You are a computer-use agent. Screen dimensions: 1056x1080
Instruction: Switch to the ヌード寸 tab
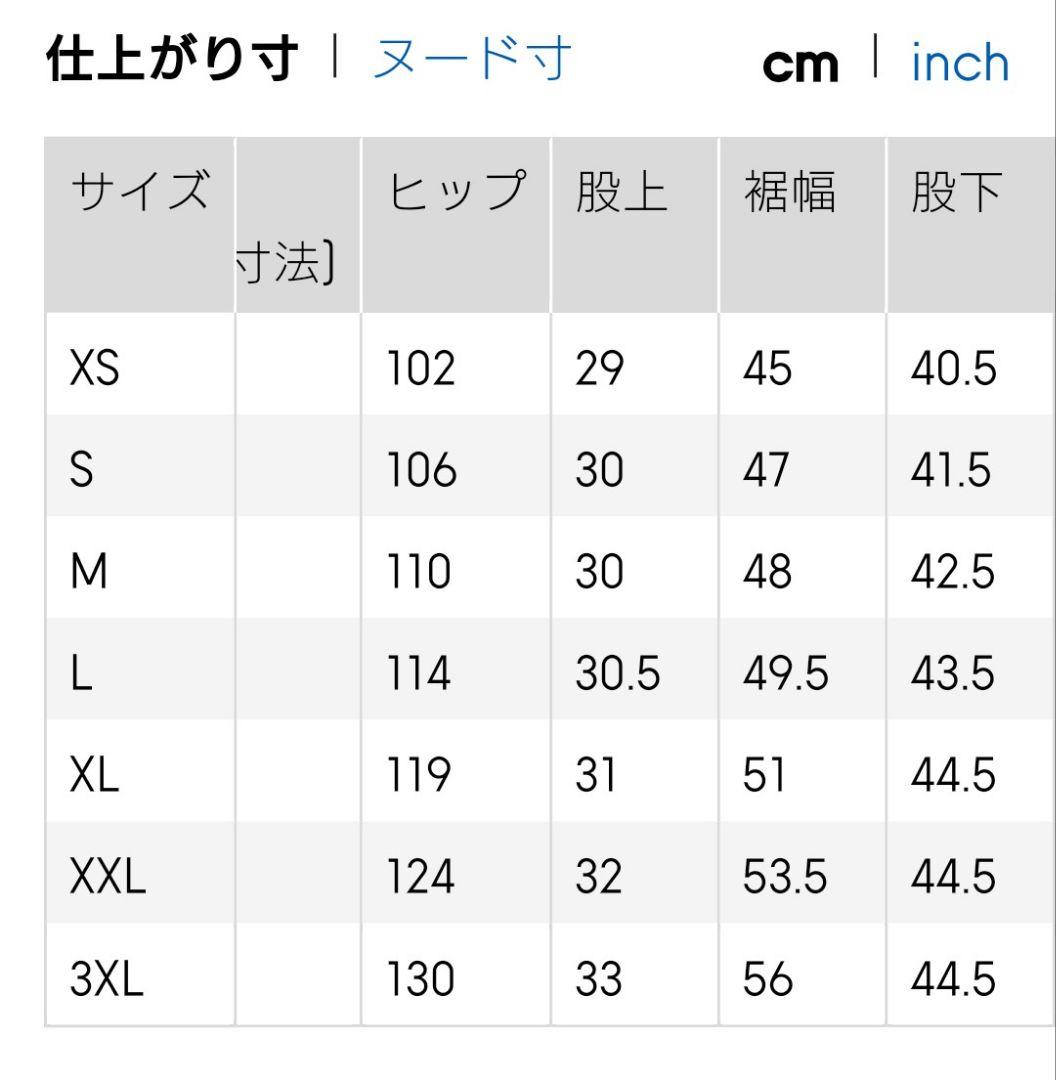click(471, 60)
